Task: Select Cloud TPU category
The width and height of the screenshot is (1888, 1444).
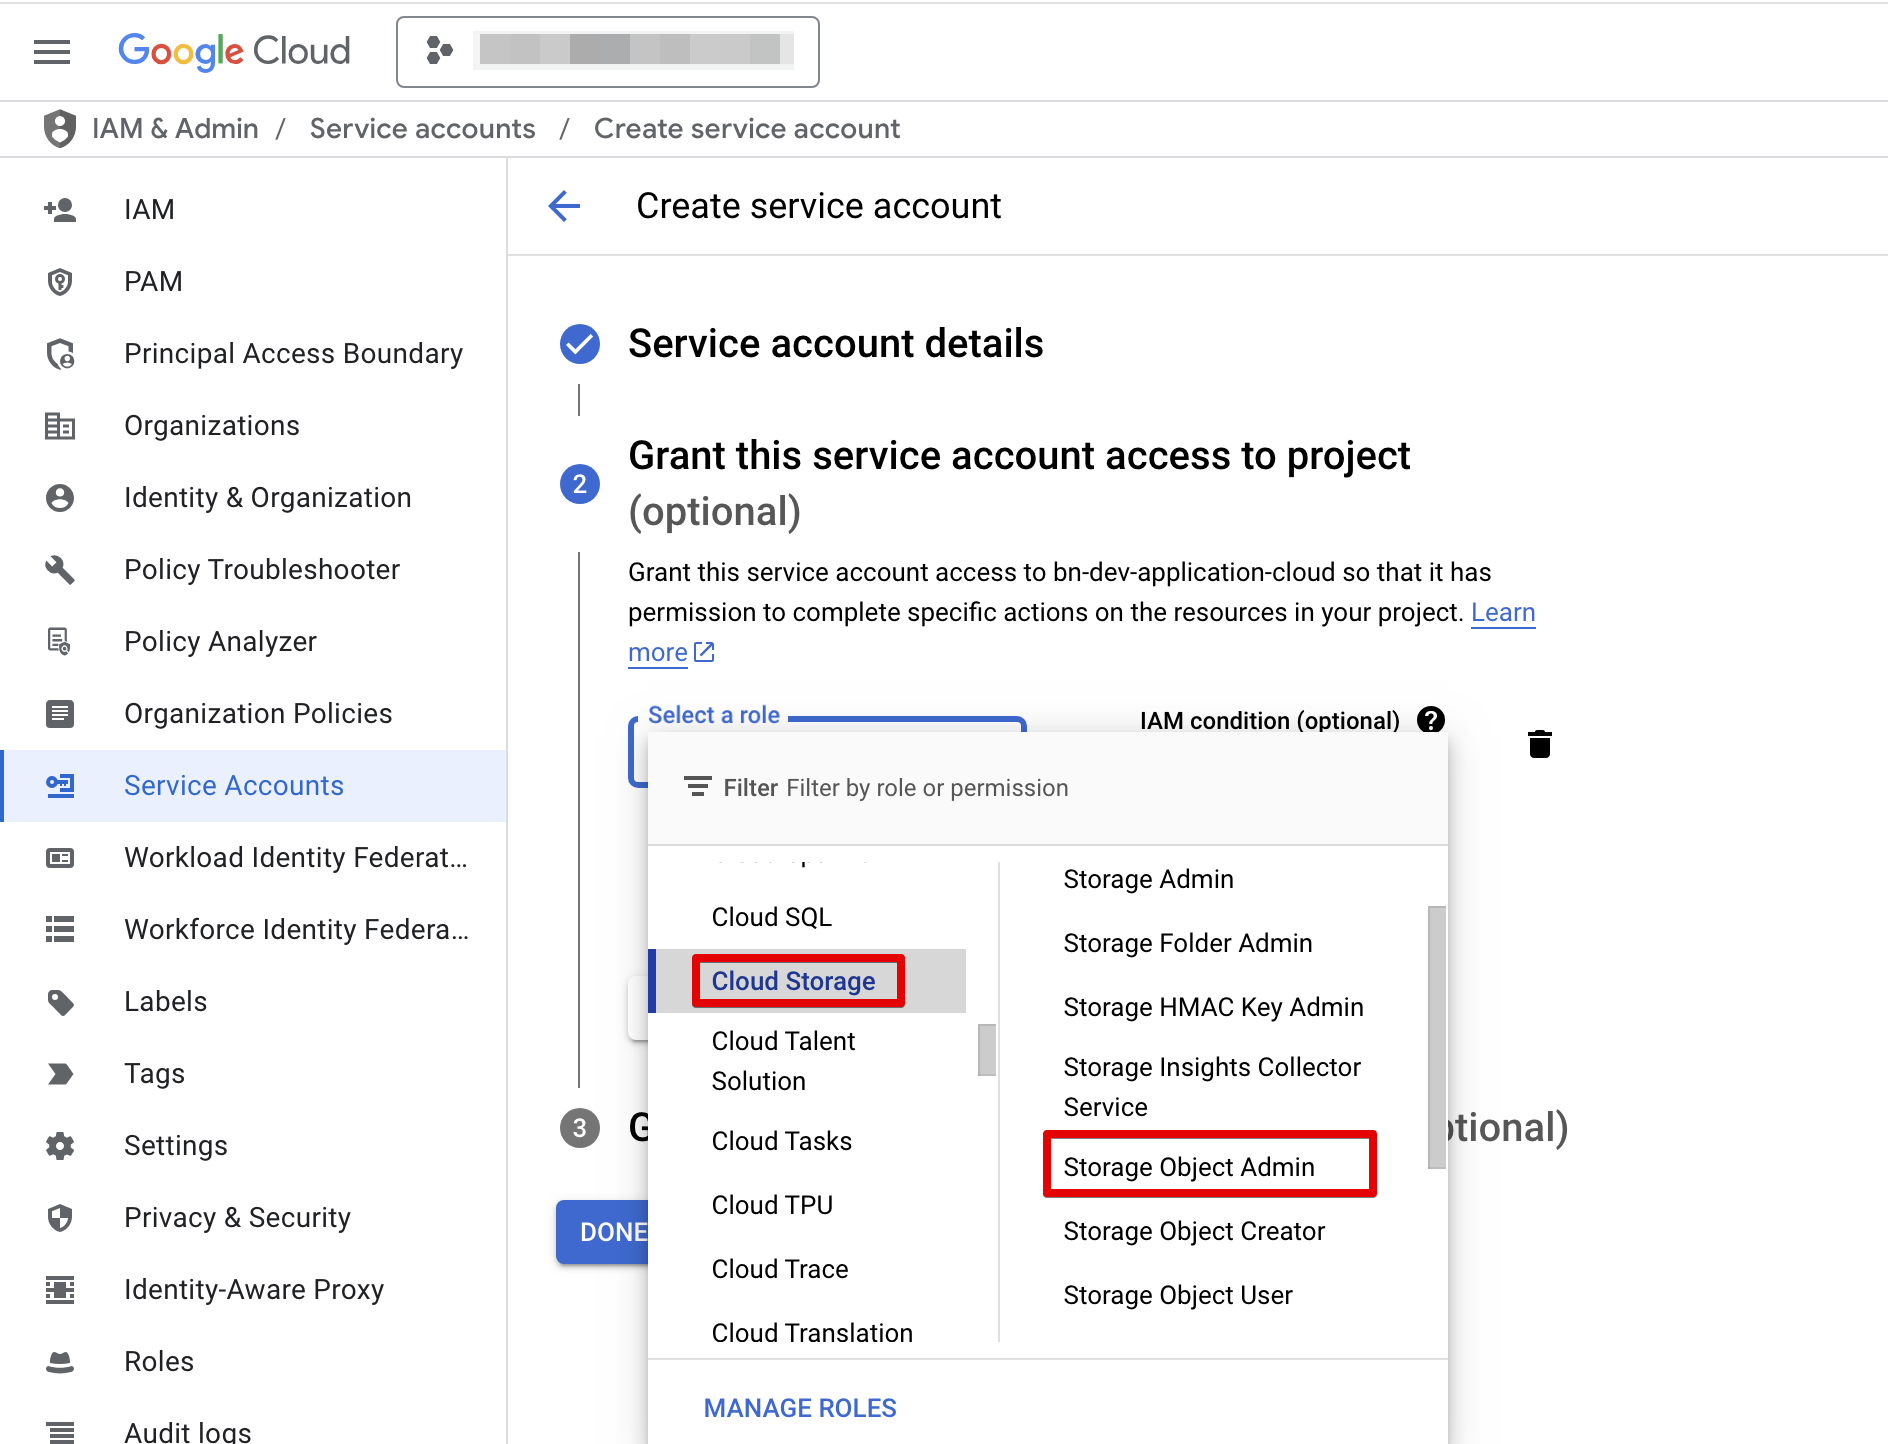Action: point(772,1205)
